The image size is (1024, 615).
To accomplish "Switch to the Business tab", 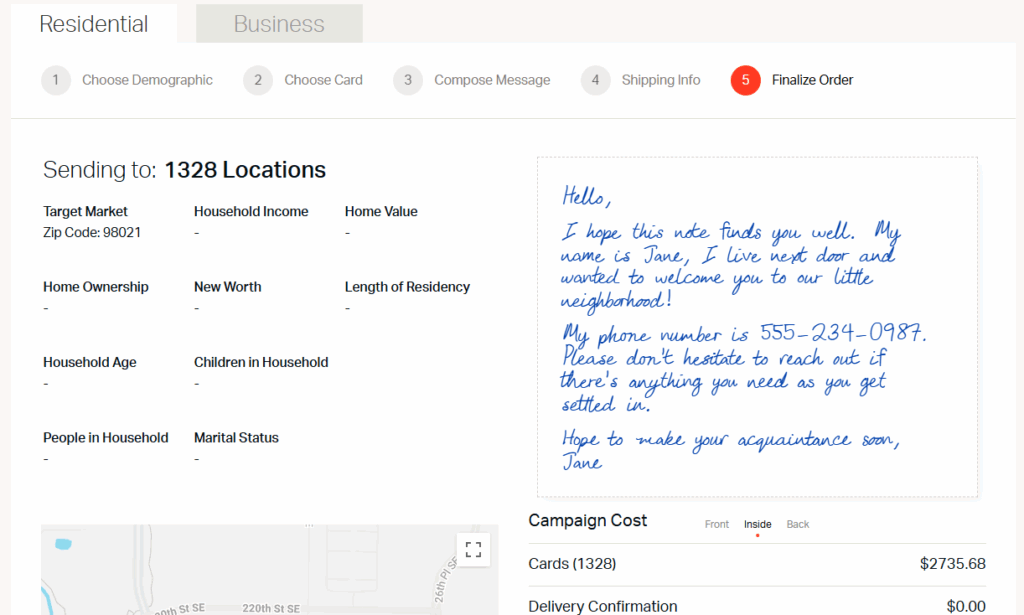I will 278,23.
